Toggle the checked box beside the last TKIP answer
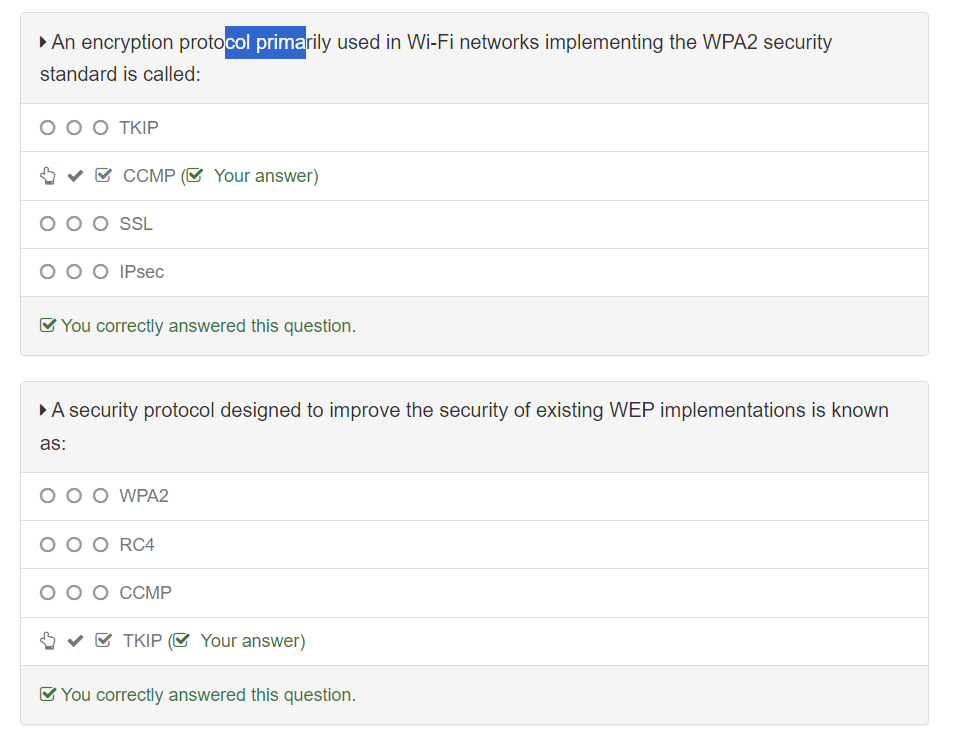 tap(103, 641)
